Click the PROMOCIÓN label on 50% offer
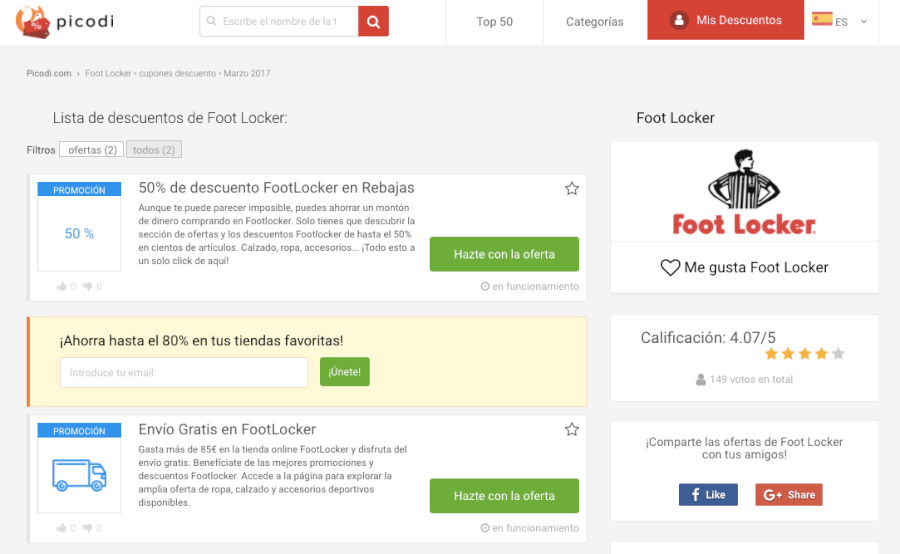Screen dimensions: 900x554 pyautogui.click(x=79, y=190)
